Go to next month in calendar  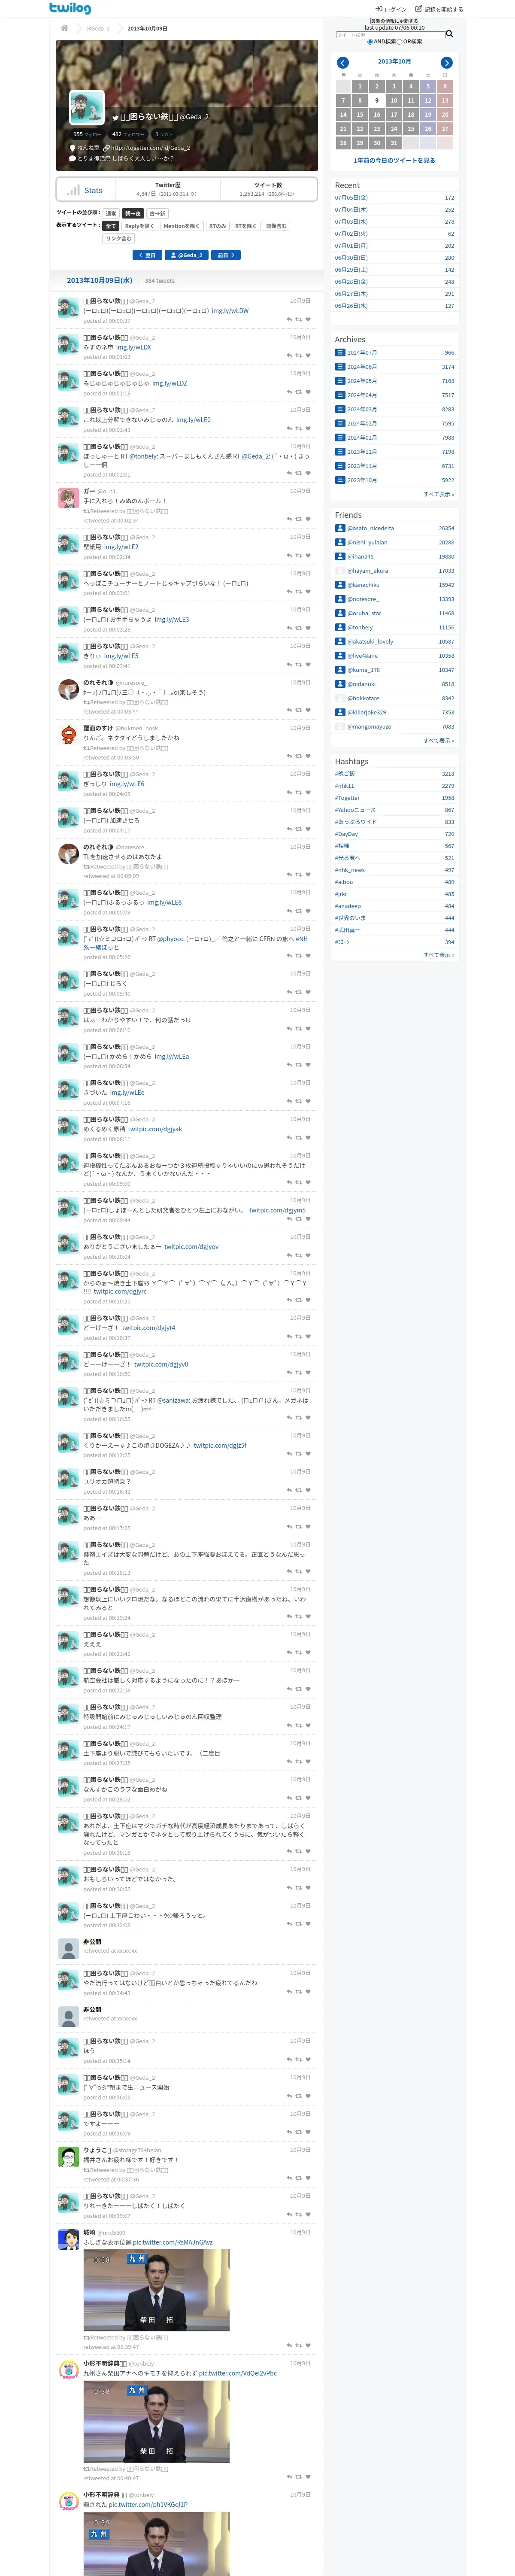447,63
